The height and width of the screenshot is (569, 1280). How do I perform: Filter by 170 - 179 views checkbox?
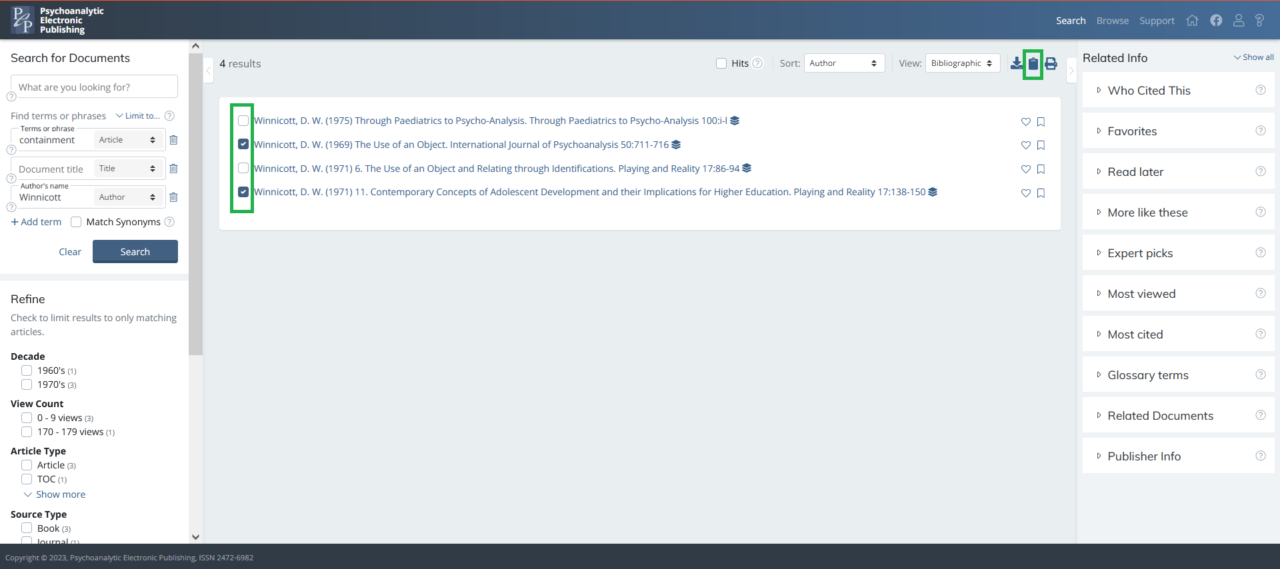(27, 432)
